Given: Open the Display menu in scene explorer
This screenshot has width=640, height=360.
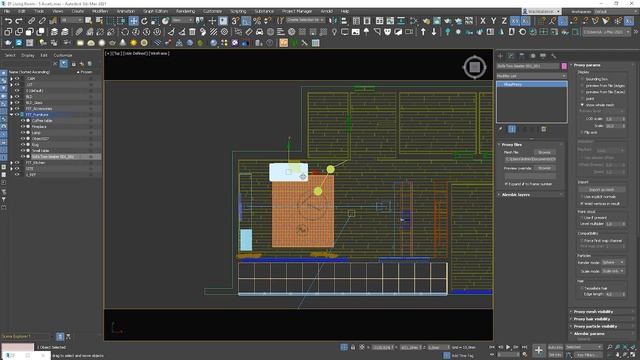Looking at the screenshot, I should click(x=28, y=55).
